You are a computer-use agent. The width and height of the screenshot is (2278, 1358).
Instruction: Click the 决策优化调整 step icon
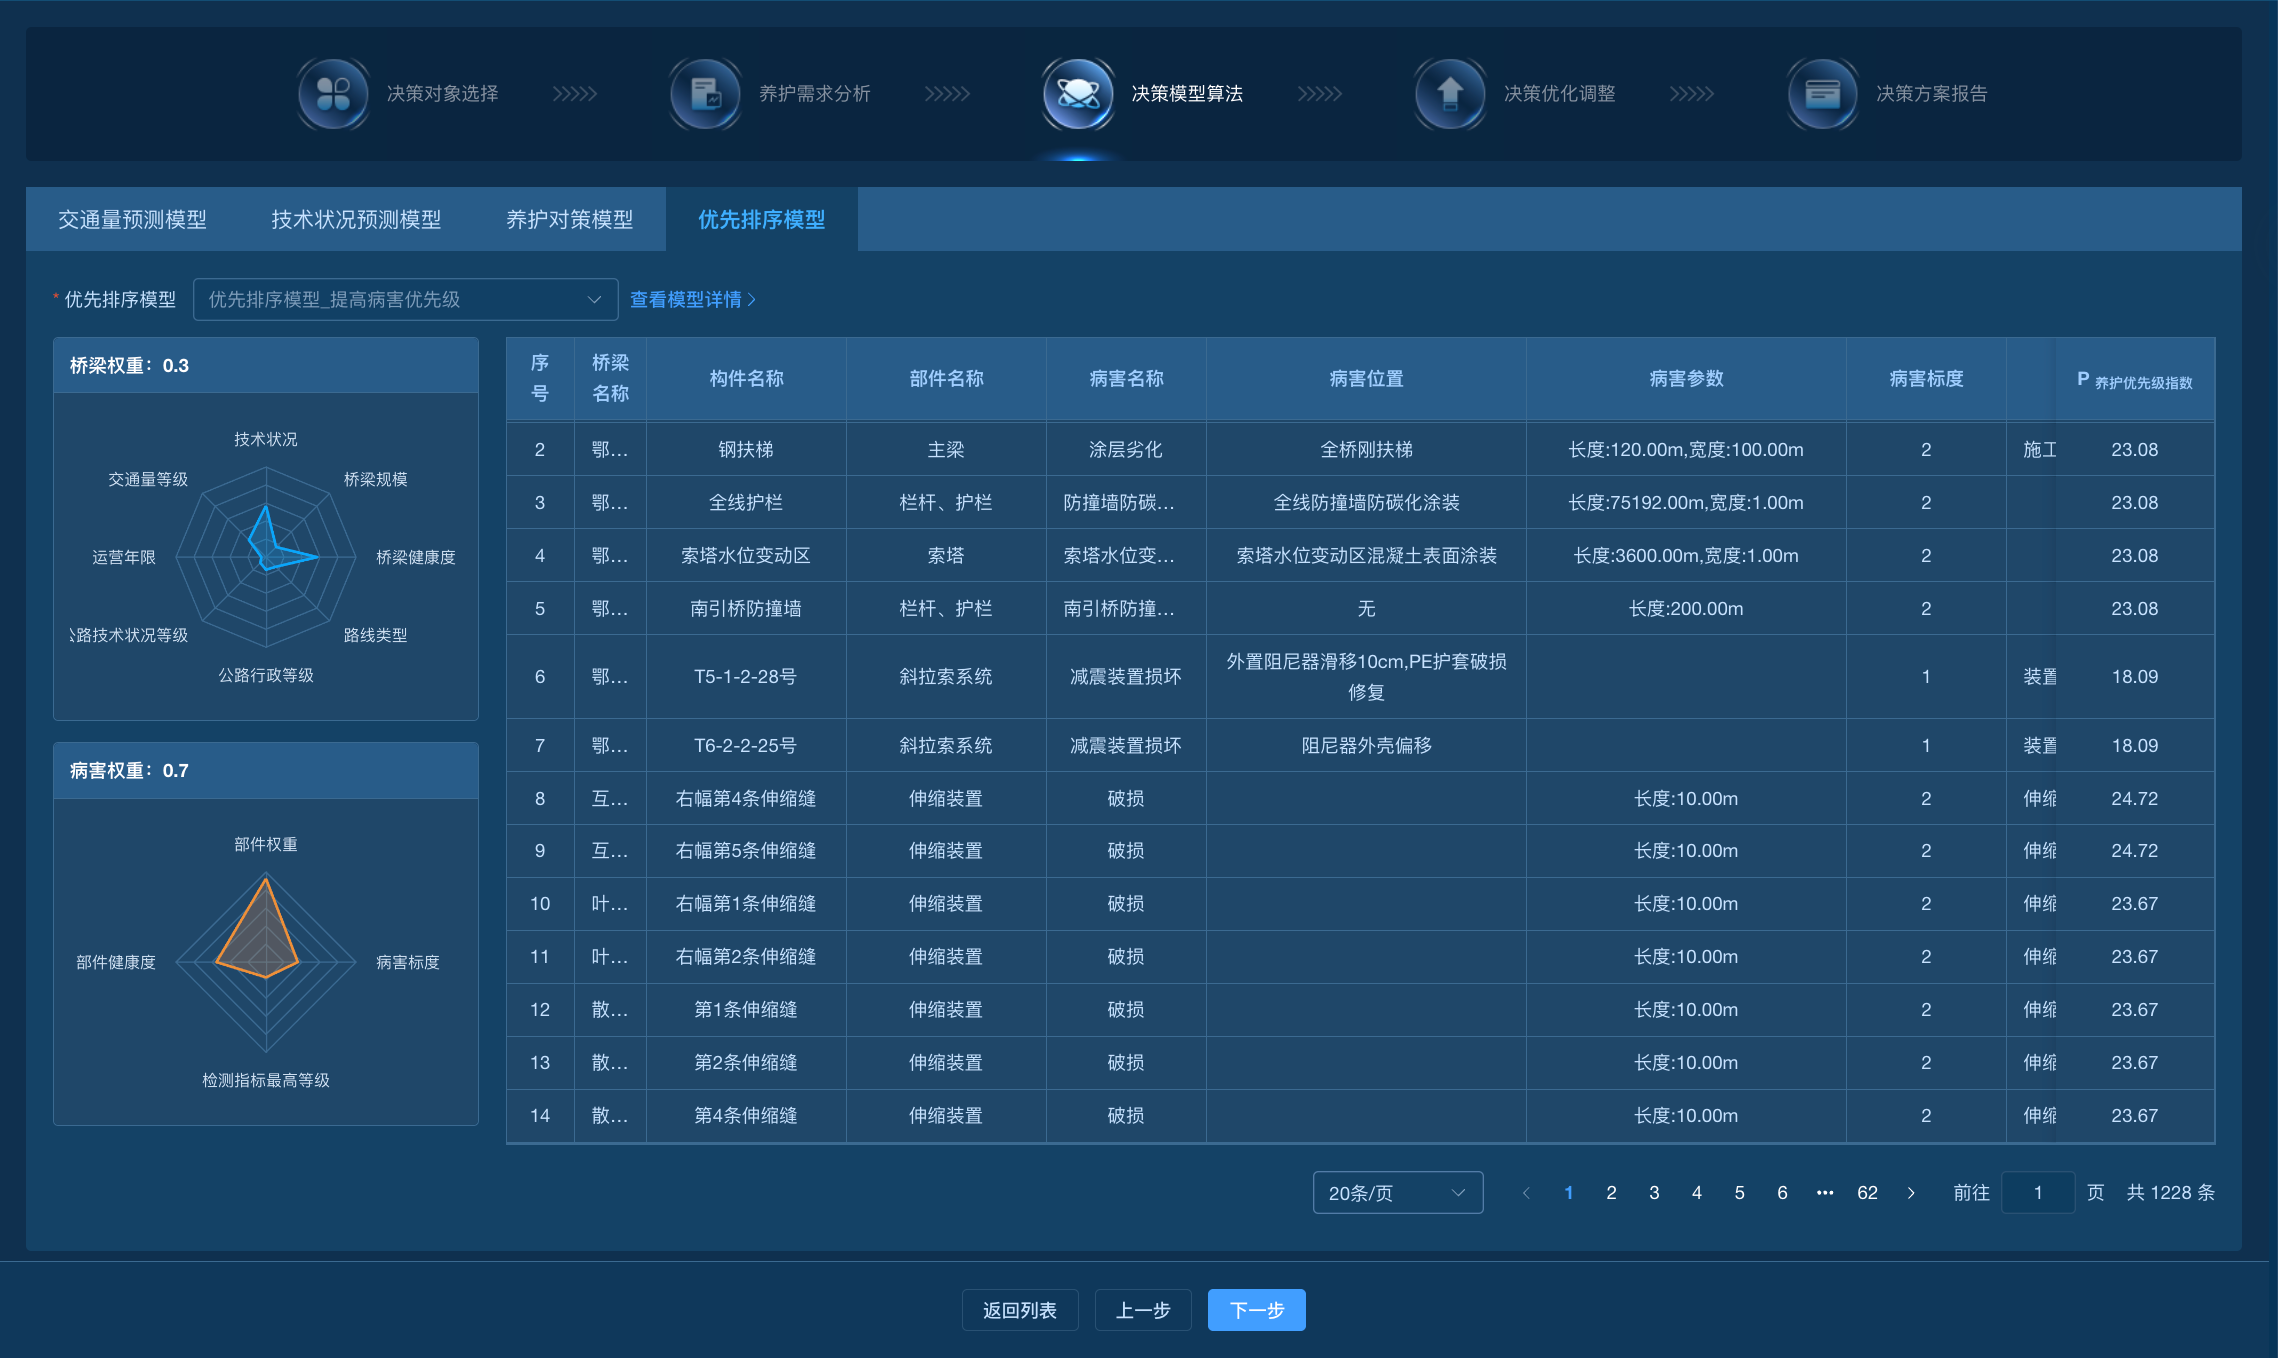[x=1450, y=94]
